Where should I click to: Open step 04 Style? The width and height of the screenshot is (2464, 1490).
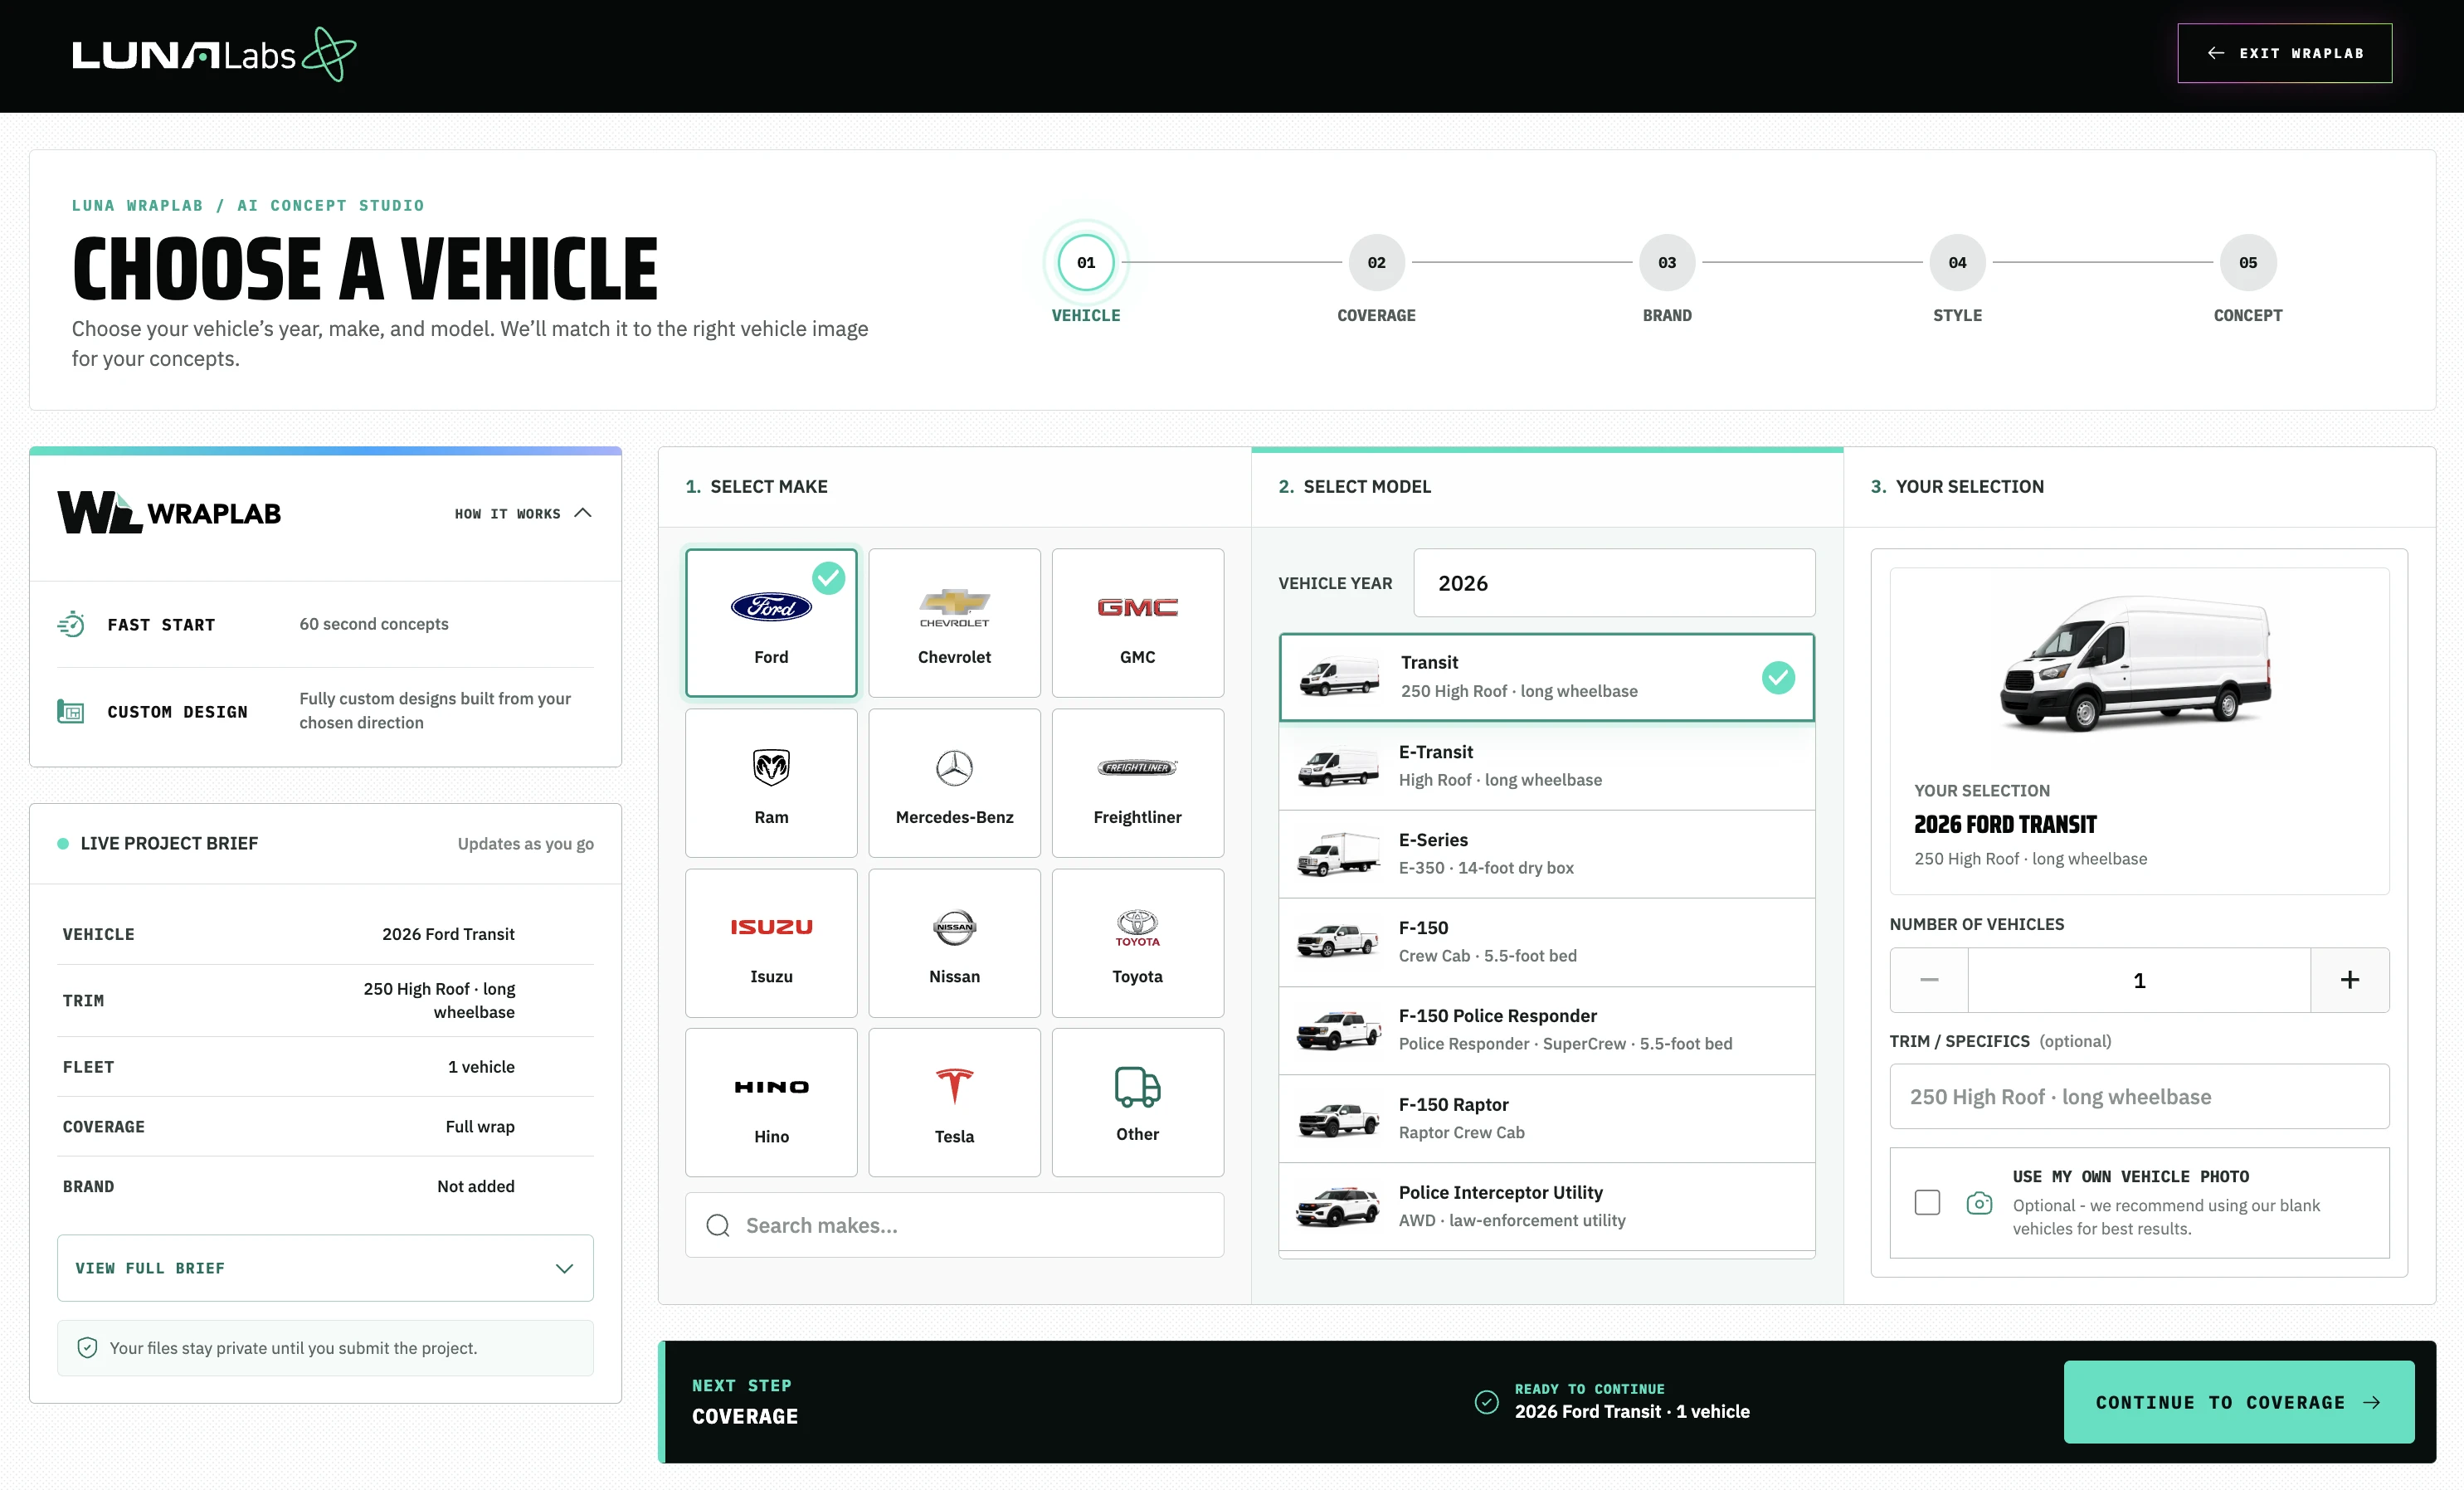coord(1957,263)
